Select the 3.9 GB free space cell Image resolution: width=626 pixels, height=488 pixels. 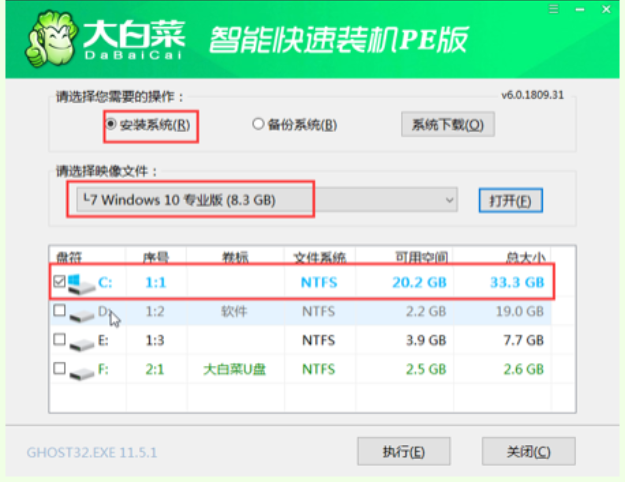click(426, 340)
